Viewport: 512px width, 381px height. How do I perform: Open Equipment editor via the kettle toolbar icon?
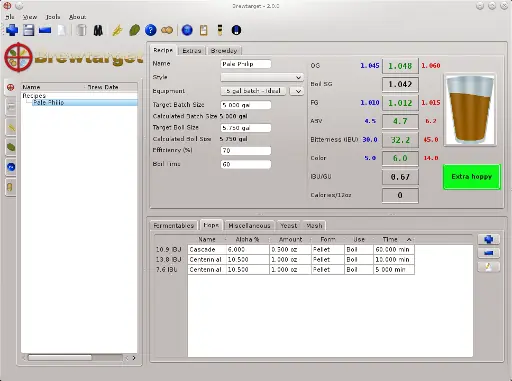point(81,30)
